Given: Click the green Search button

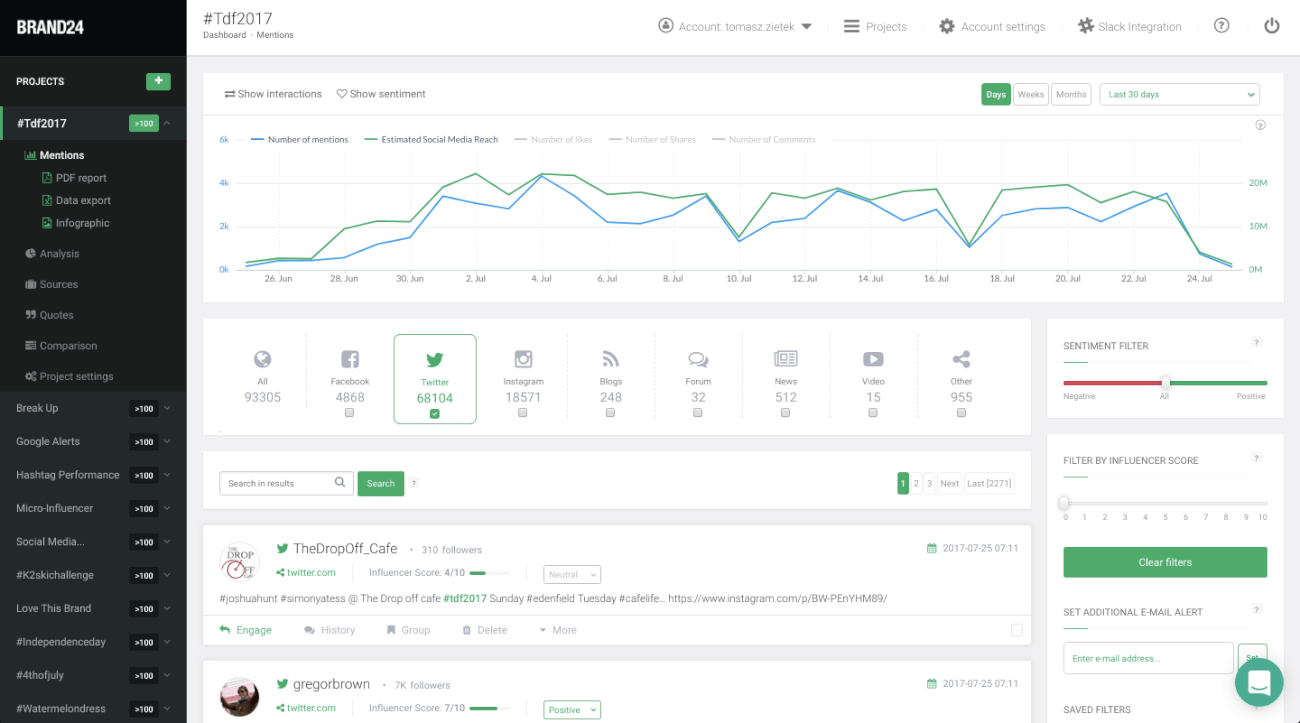Looking at the screenshot, I should [x=381, y=483].
